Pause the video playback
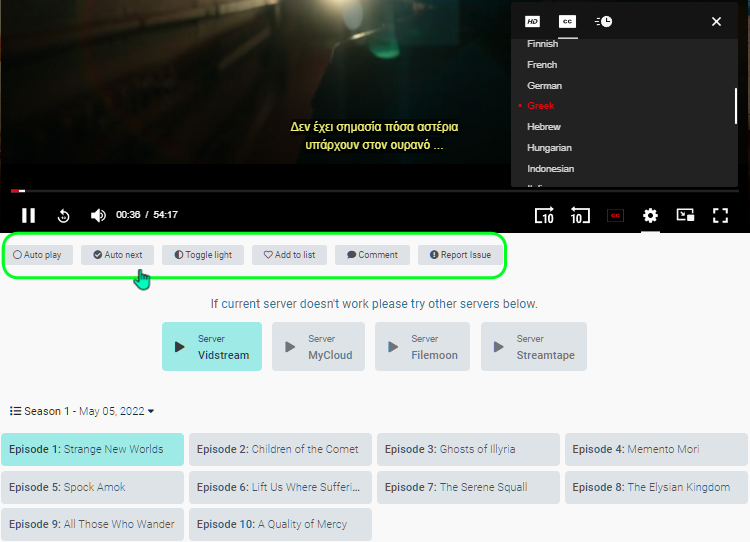The height and width of the screenshot is (542, 750). click(x=28, y=215)
